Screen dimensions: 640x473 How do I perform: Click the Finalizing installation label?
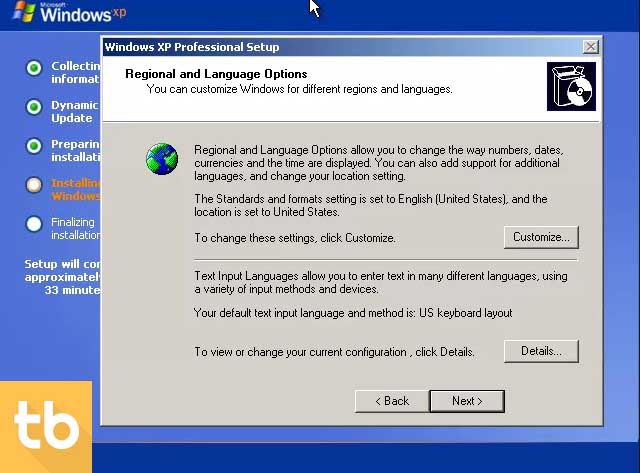(x=76, y=229)
